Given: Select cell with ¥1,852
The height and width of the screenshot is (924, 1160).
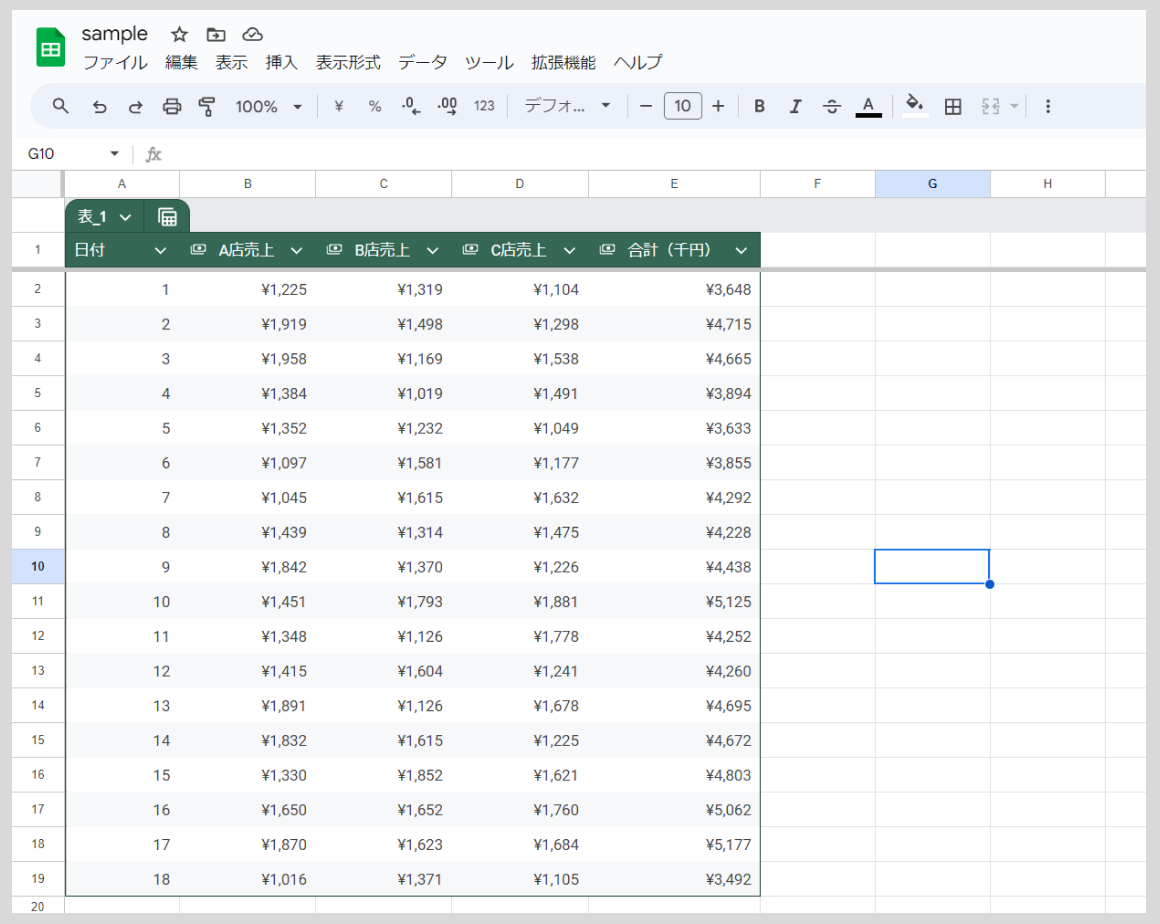Looking at the screenshot, I should (x=384, y=775).
